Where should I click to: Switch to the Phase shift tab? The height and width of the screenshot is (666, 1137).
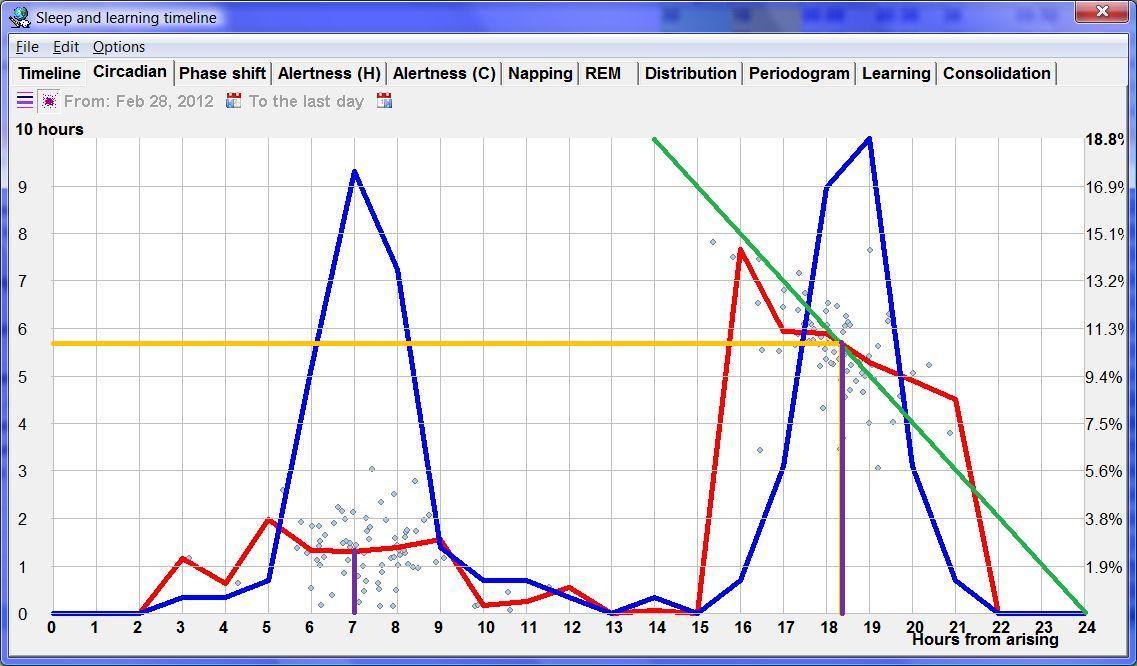click(222, 74)
